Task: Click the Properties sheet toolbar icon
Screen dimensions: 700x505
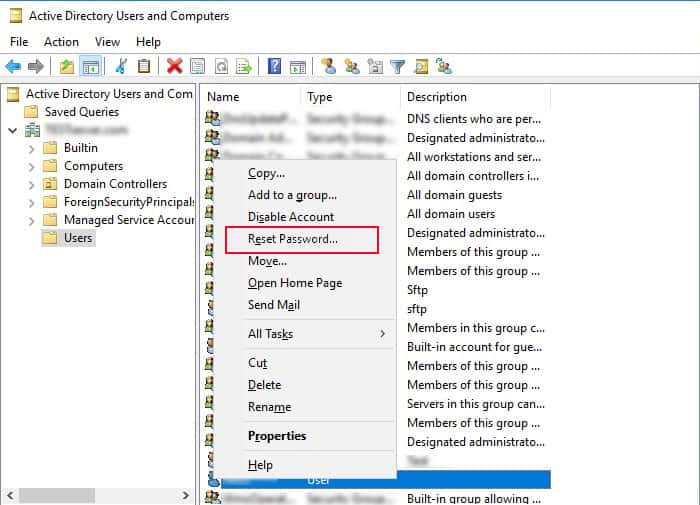Action: pyautogui.click(x=198, y=67)
